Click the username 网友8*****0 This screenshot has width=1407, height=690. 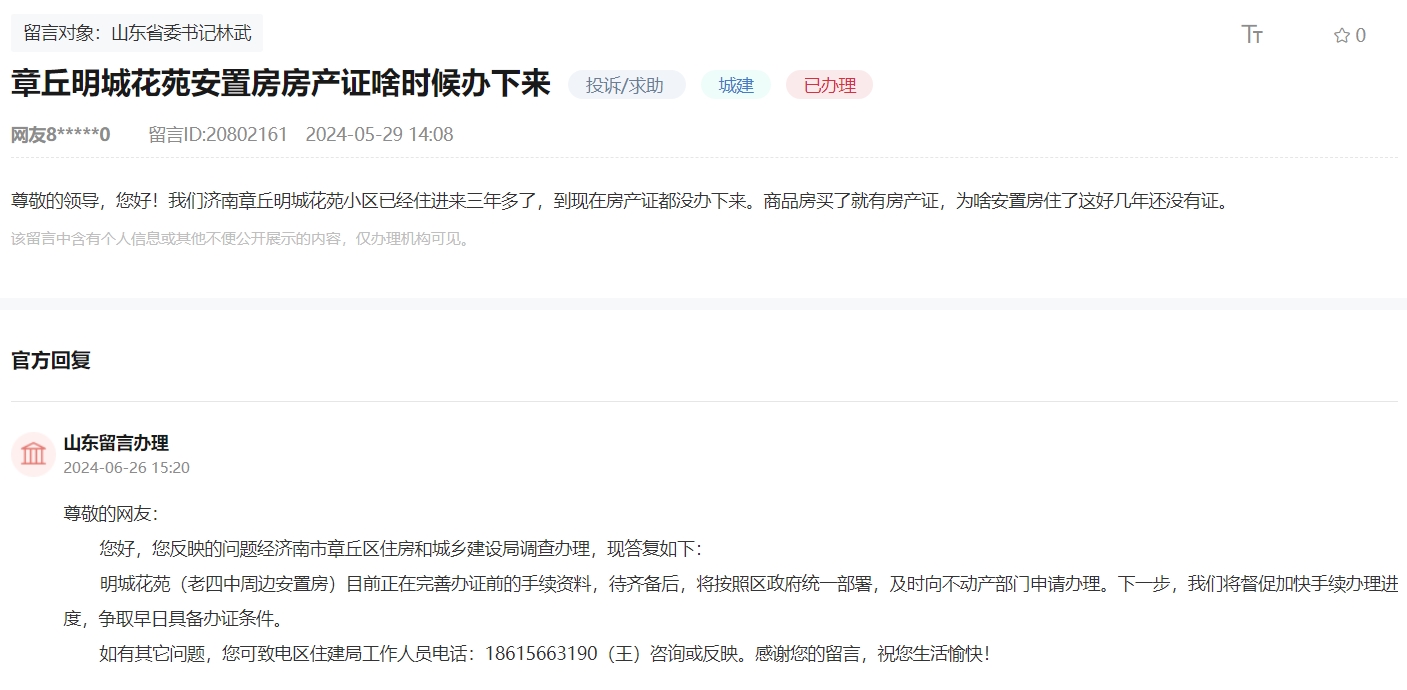[61, 134]
